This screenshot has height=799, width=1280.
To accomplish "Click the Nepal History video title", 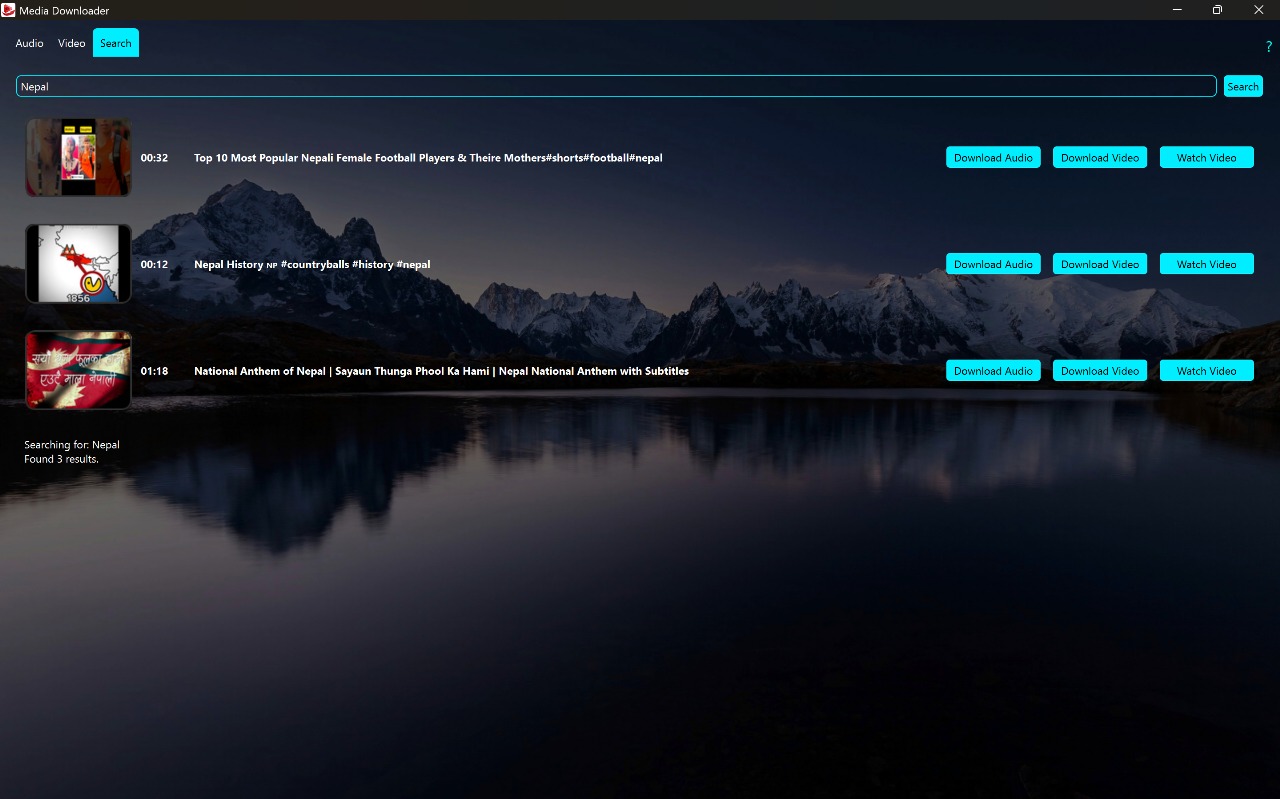I will (312, 265).
